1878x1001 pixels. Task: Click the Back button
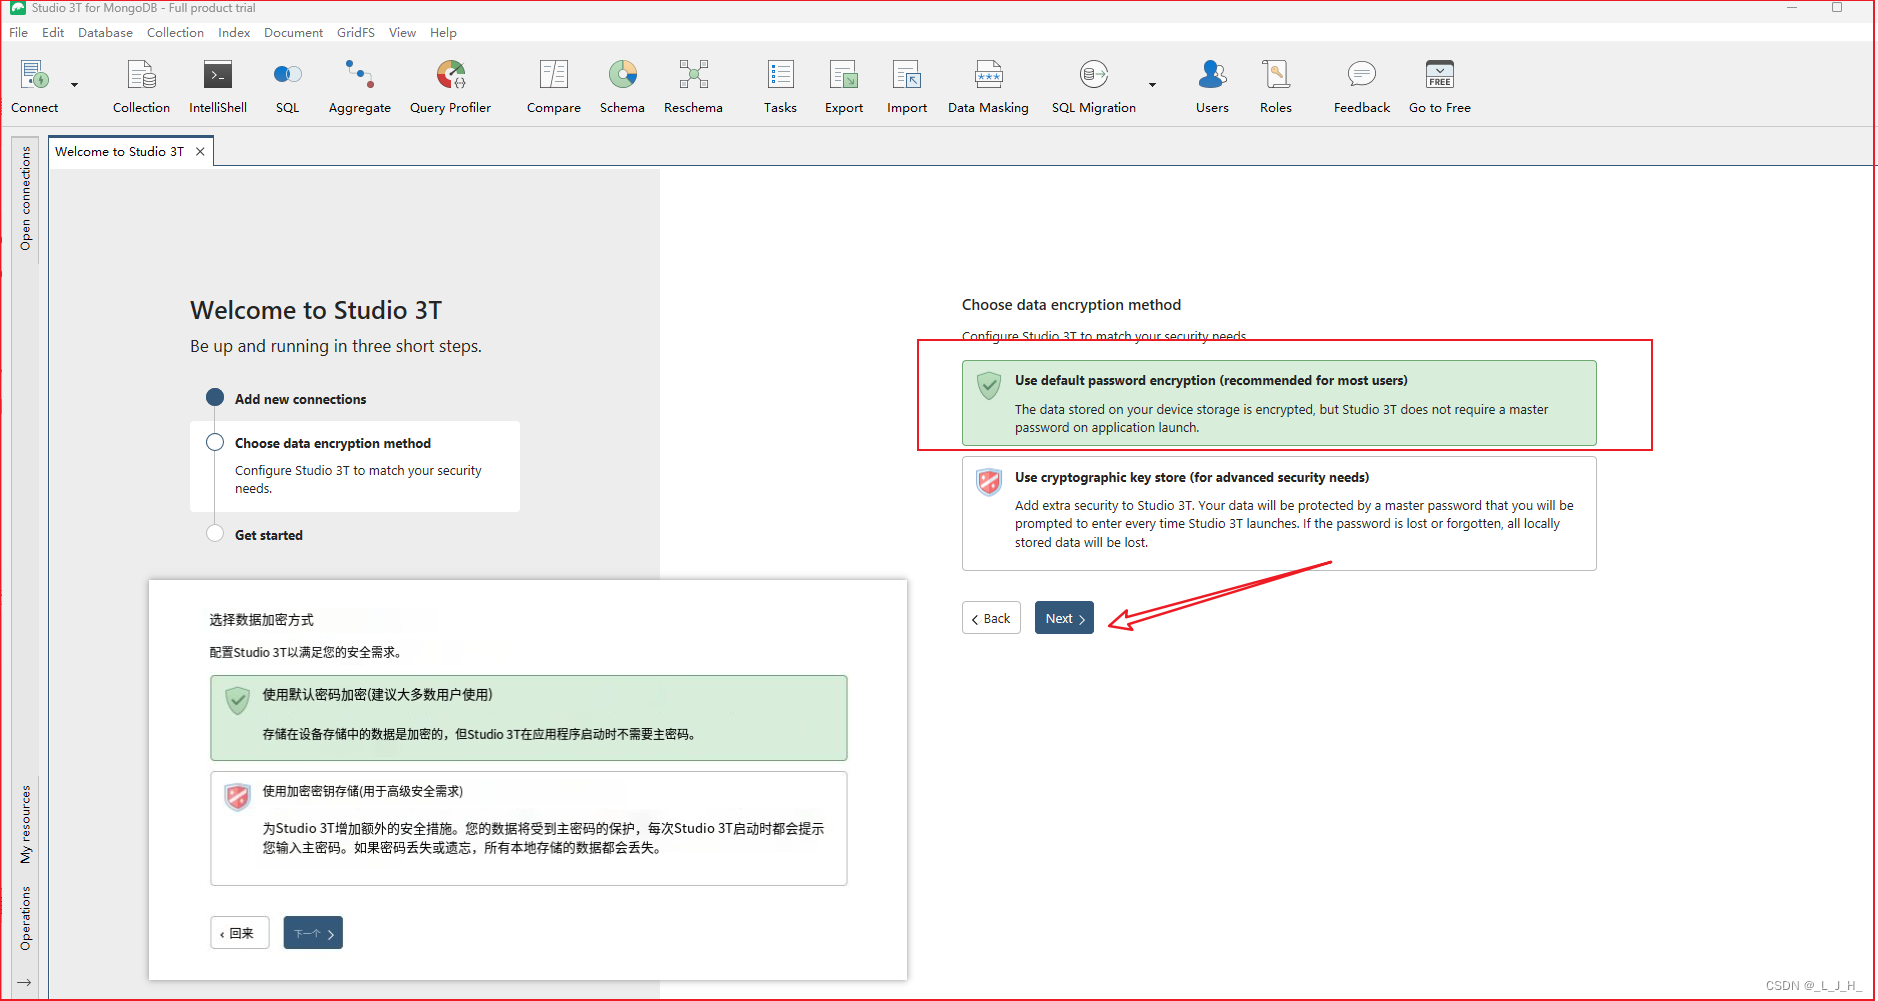(x=990, y=618)
